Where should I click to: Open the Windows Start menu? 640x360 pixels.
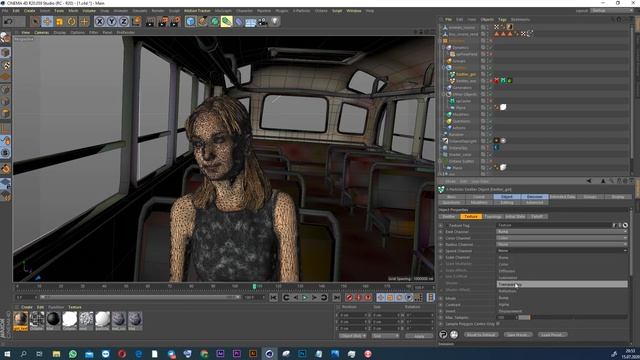coord(7,353)
